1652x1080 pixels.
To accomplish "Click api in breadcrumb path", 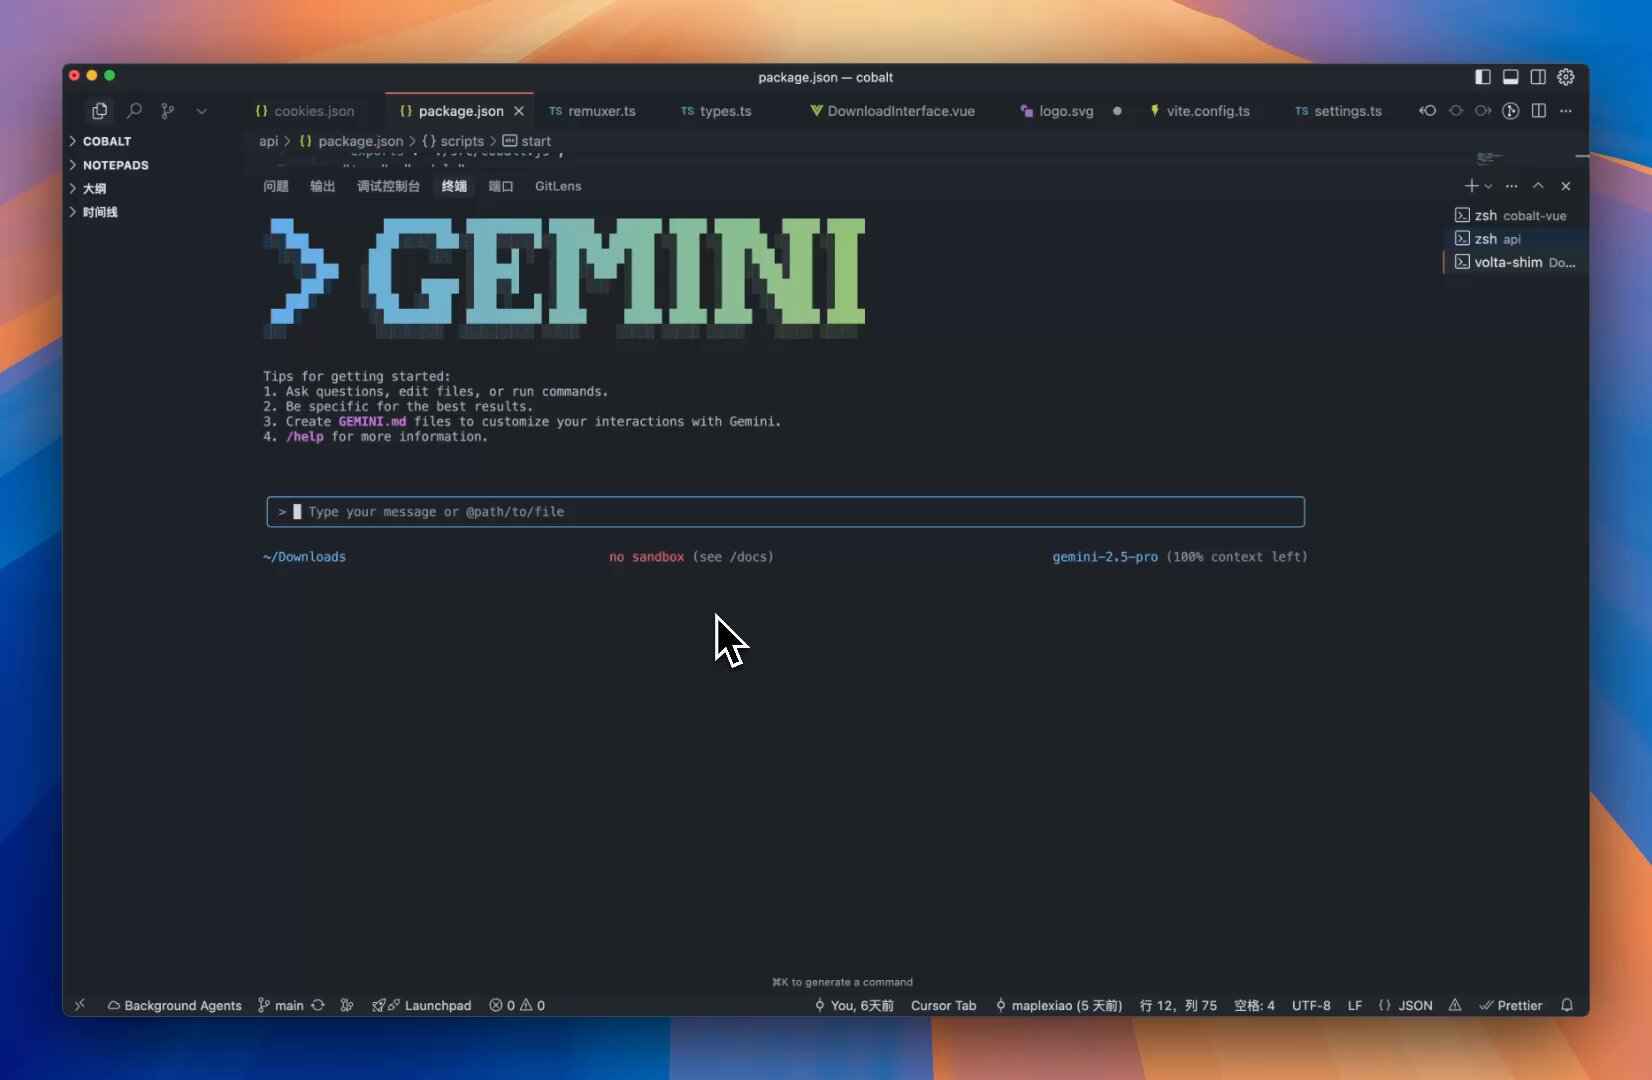I will click(269, 141).
